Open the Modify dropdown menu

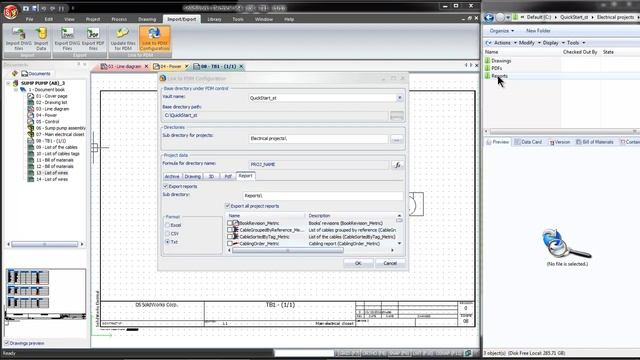[529, 42]
